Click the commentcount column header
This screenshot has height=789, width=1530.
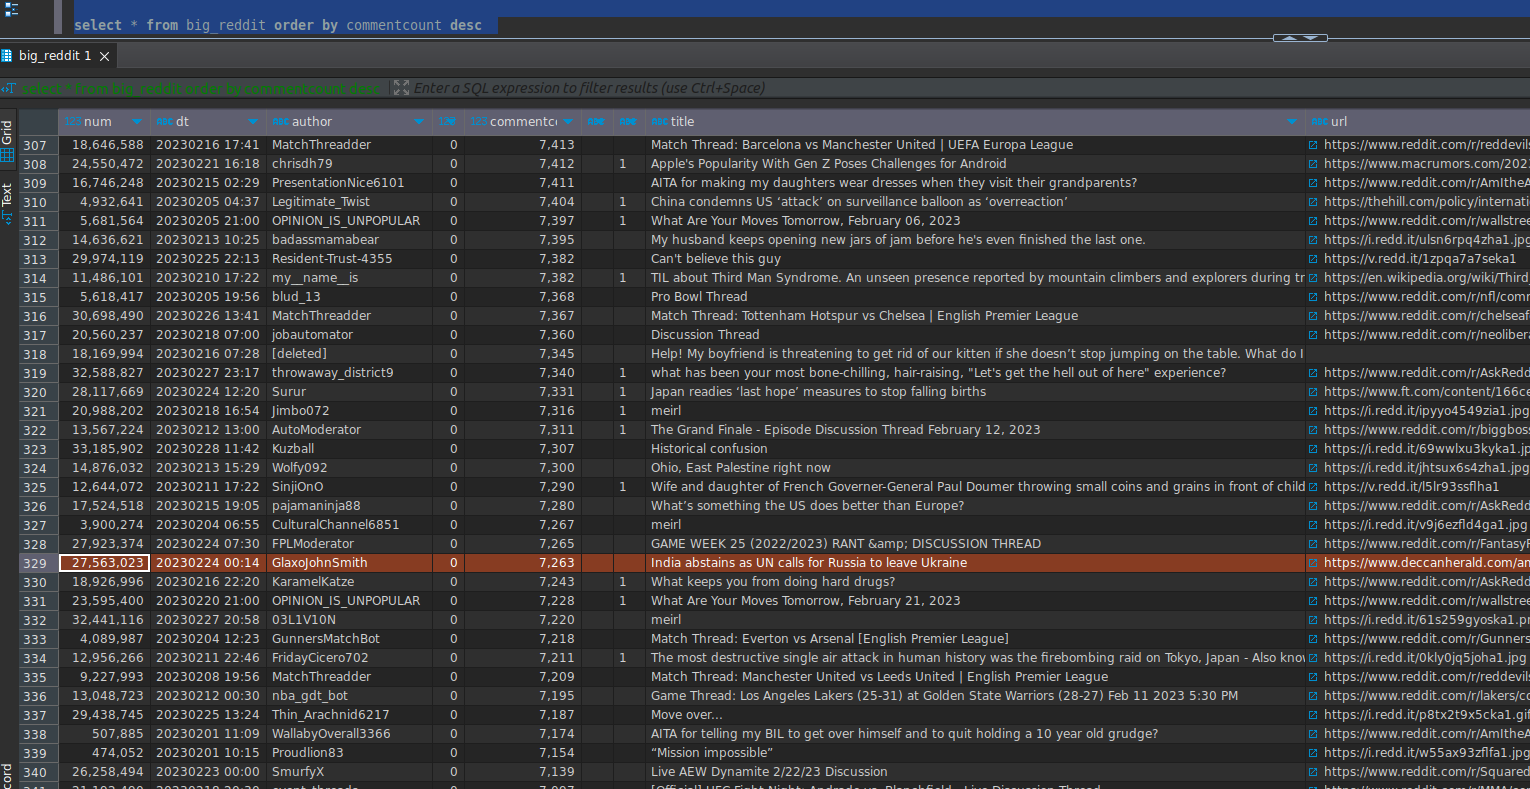pyautogui.click(x=522, y=122)
